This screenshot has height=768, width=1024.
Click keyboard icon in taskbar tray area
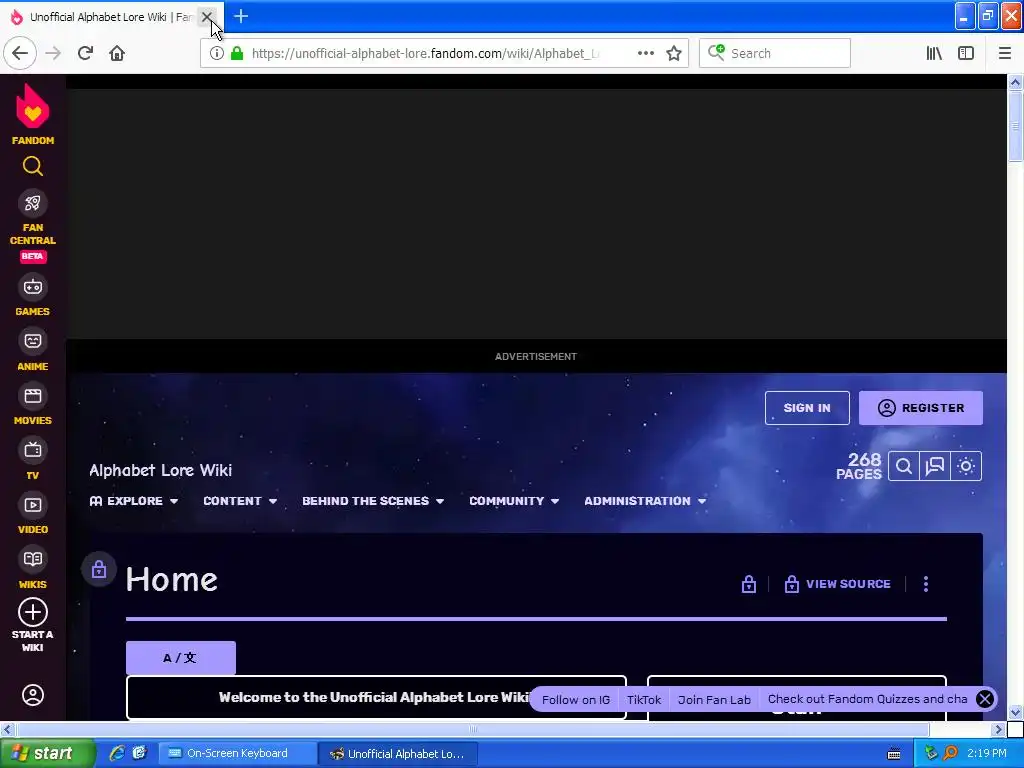tap(894, 754)
